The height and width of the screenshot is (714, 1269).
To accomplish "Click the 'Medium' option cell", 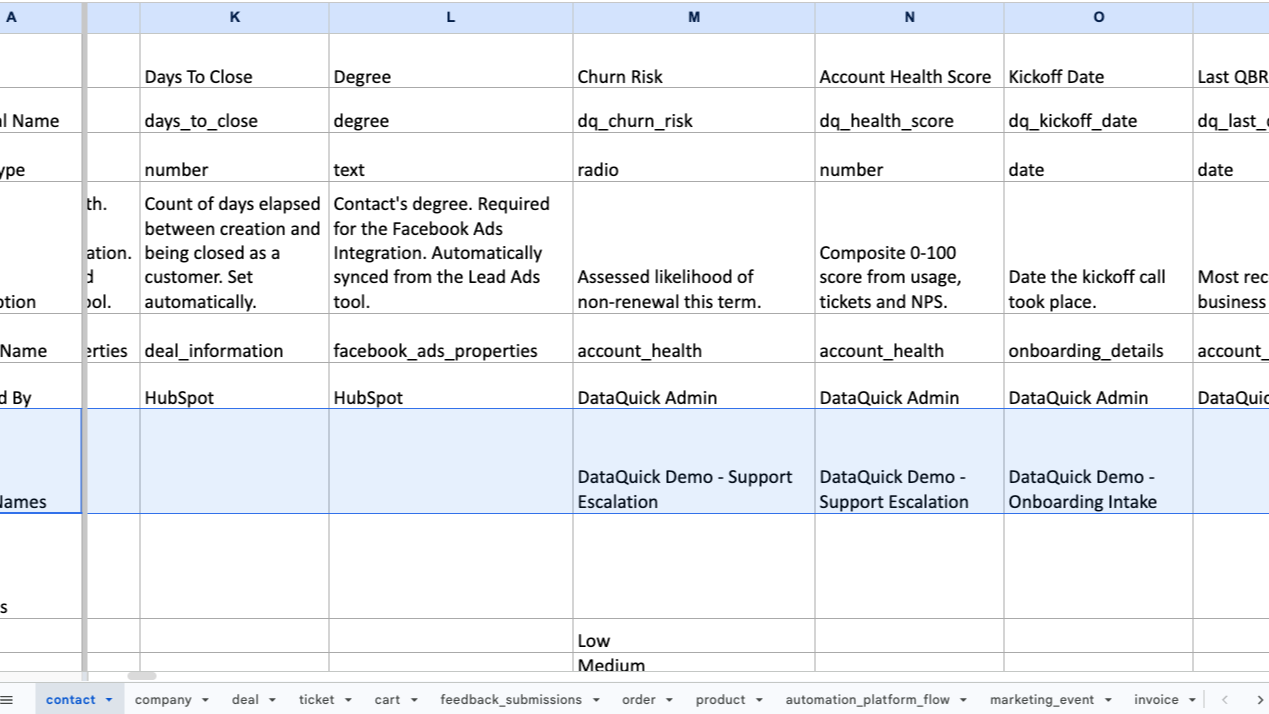I will coord(694,662).
